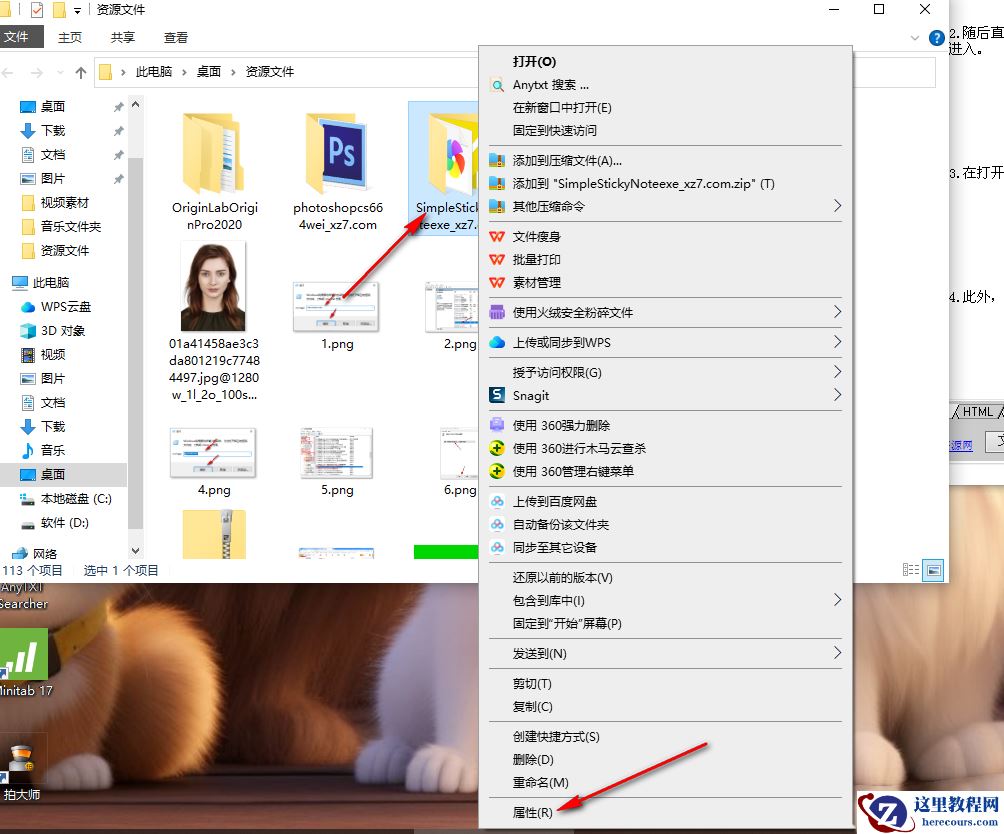1004x834 pixels.
Task: Switch to the 查看 ribbon tab
Action: (x=174, y=36)
